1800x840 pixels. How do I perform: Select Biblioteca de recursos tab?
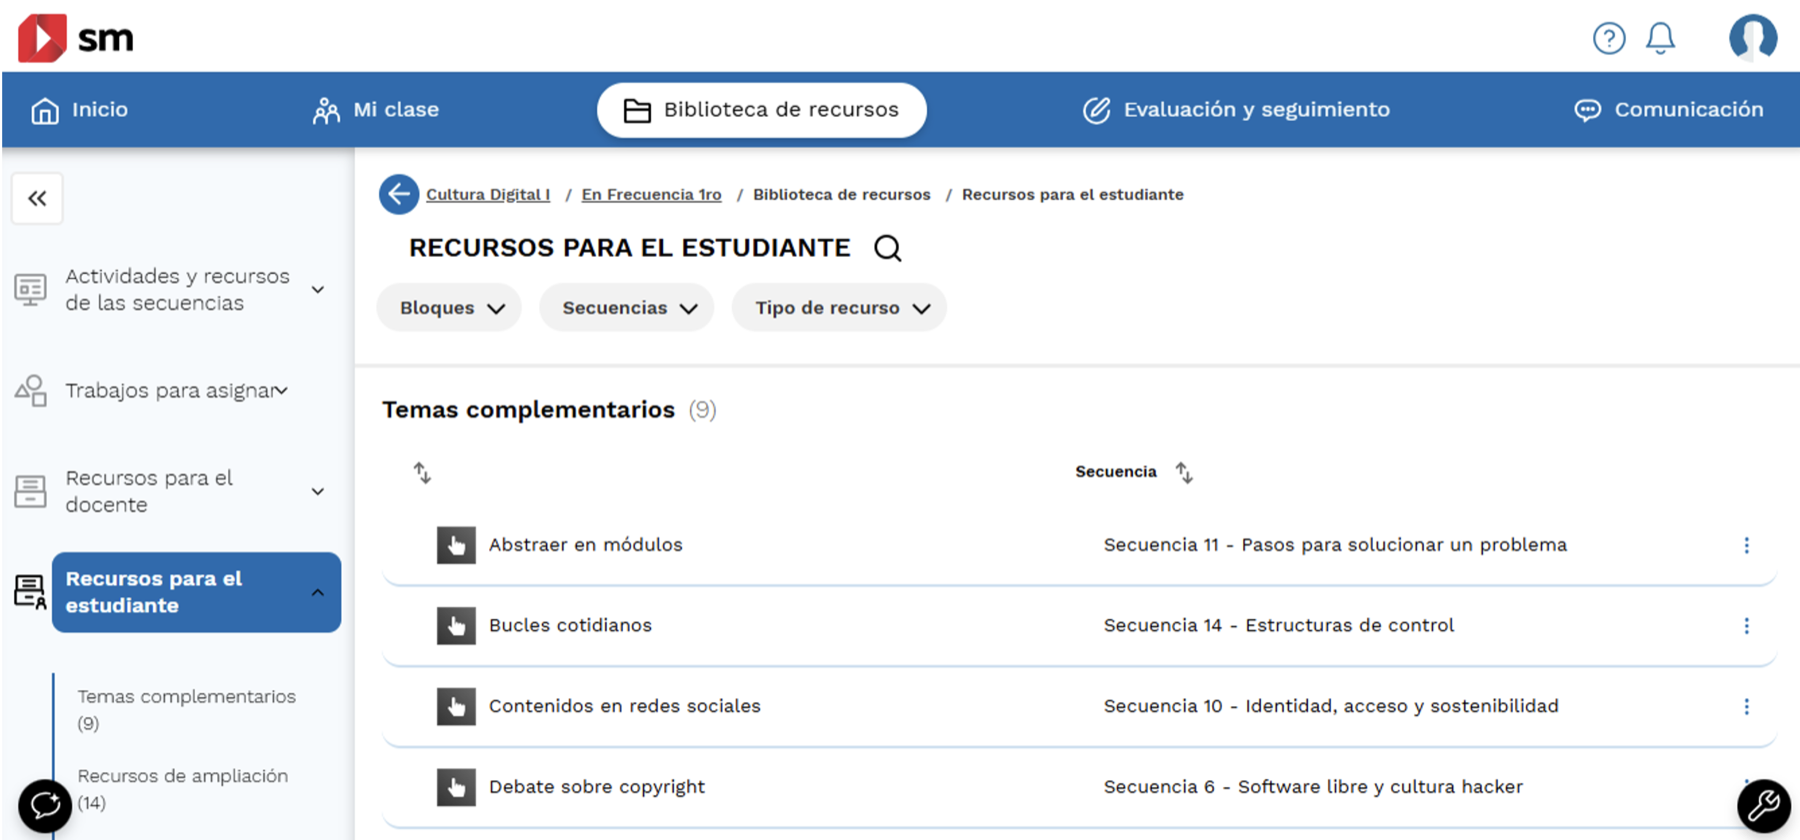pos(762,110)
